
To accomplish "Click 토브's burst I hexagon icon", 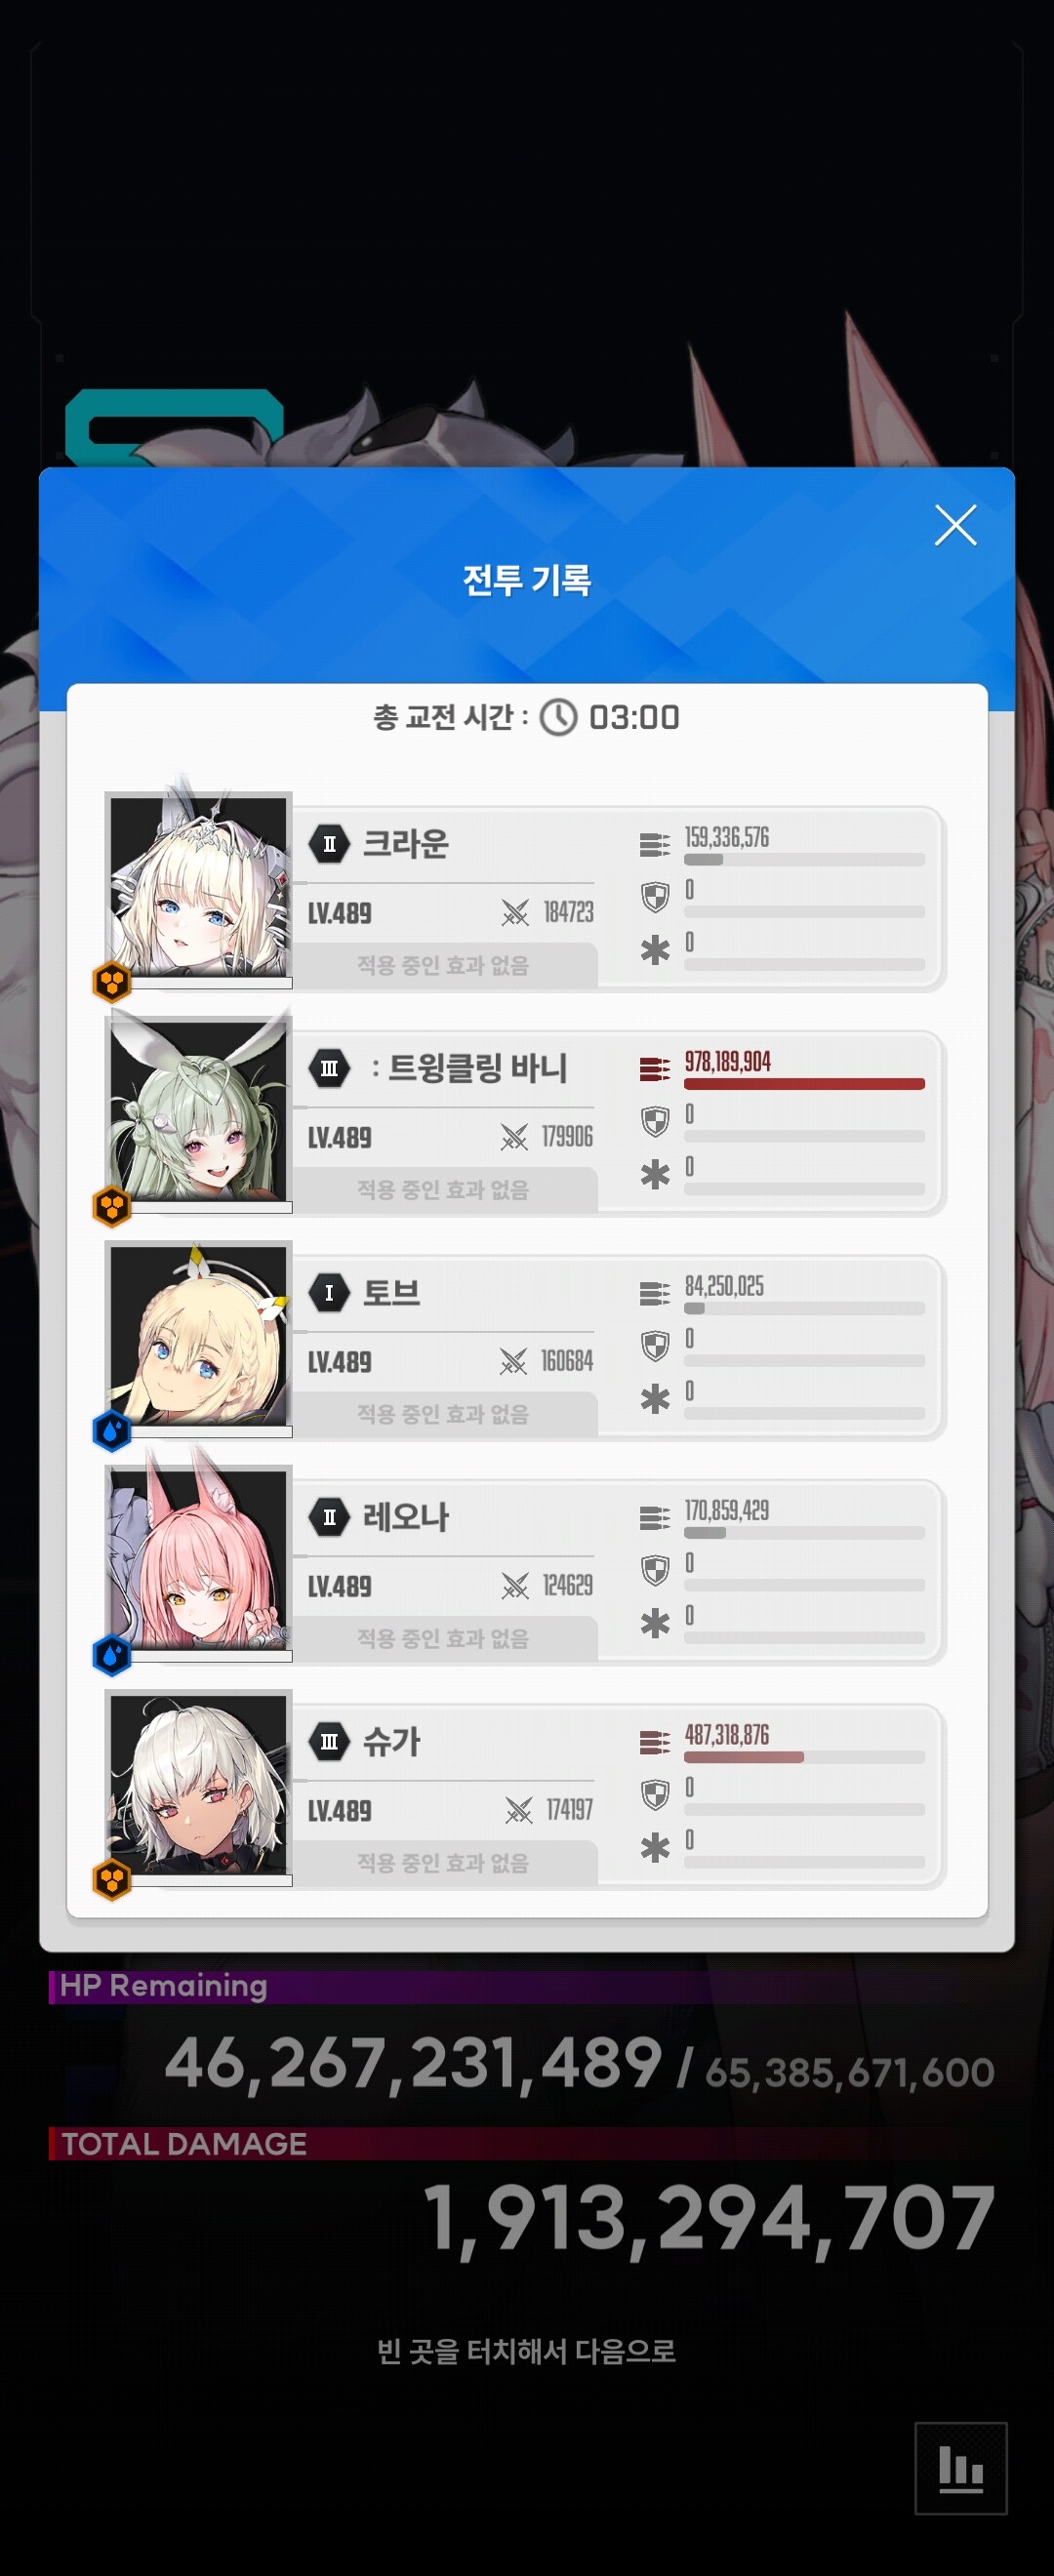I will pyautogui.click(x=329, y=1293).
